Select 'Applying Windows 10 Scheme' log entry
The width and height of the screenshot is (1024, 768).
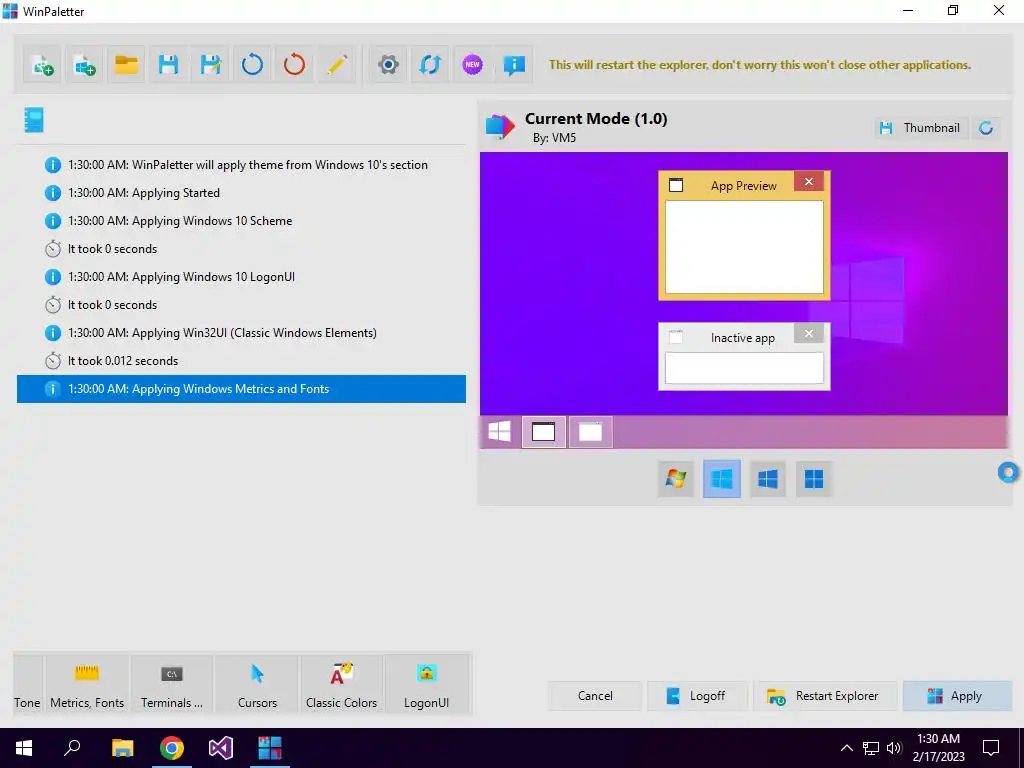242,221
